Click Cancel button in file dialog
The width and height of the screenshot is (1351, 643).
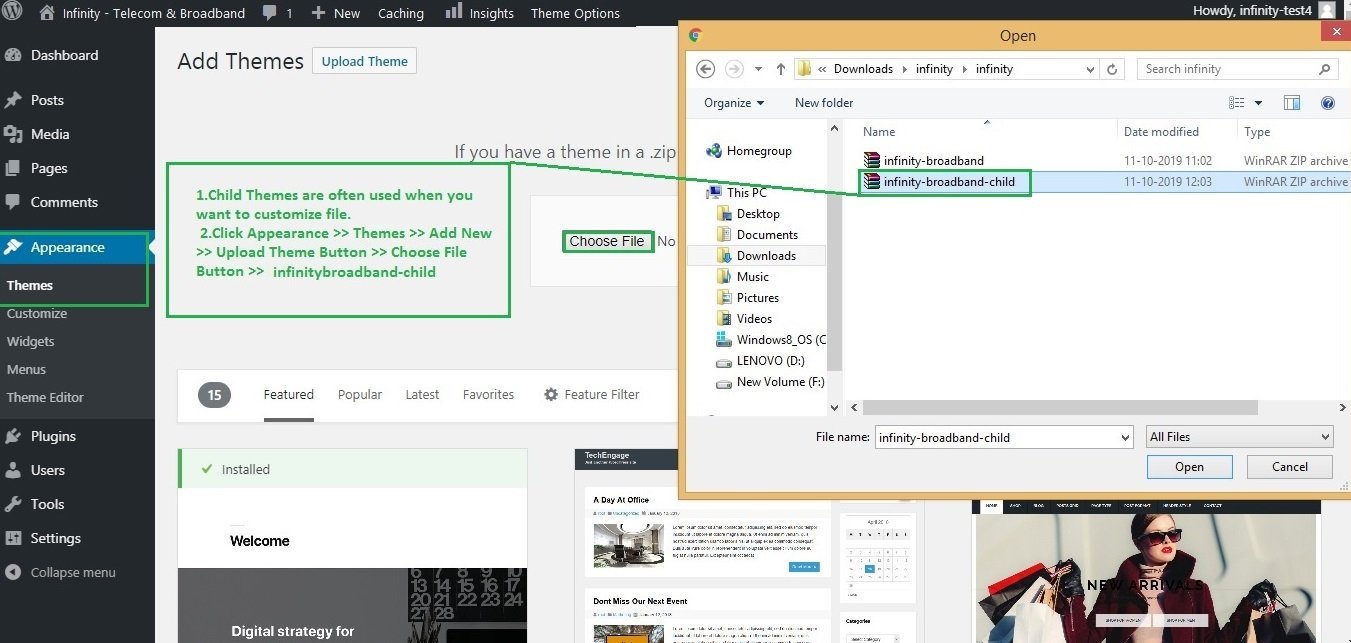1290,466
